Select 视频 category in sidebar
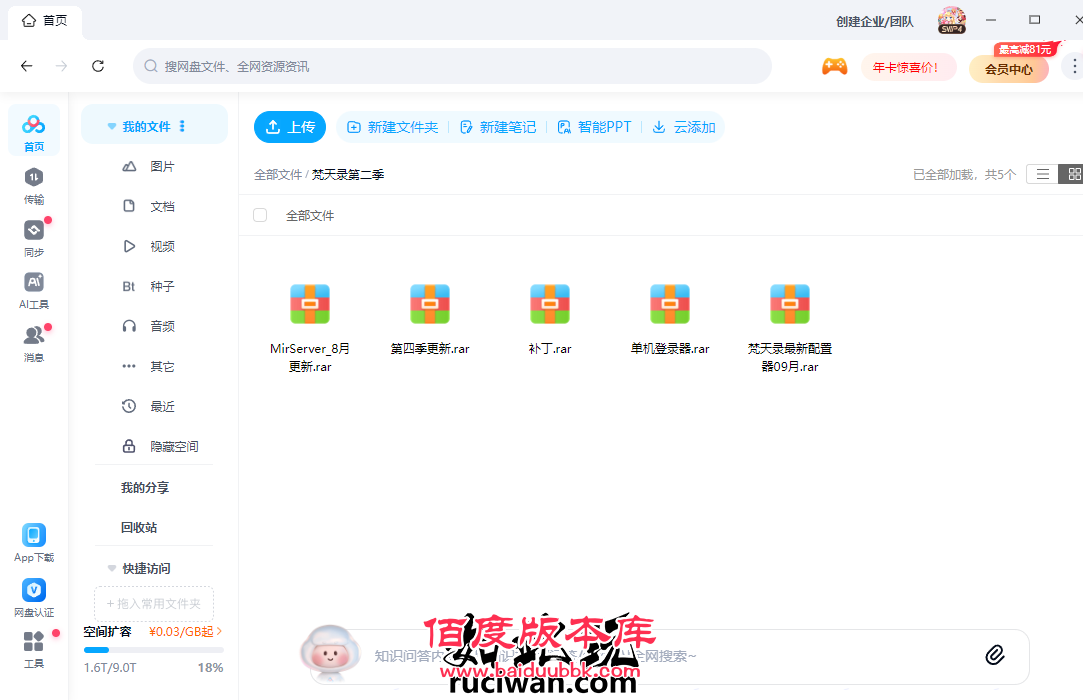Screen dimensions: 1083x700 click(x=161, y=246)
